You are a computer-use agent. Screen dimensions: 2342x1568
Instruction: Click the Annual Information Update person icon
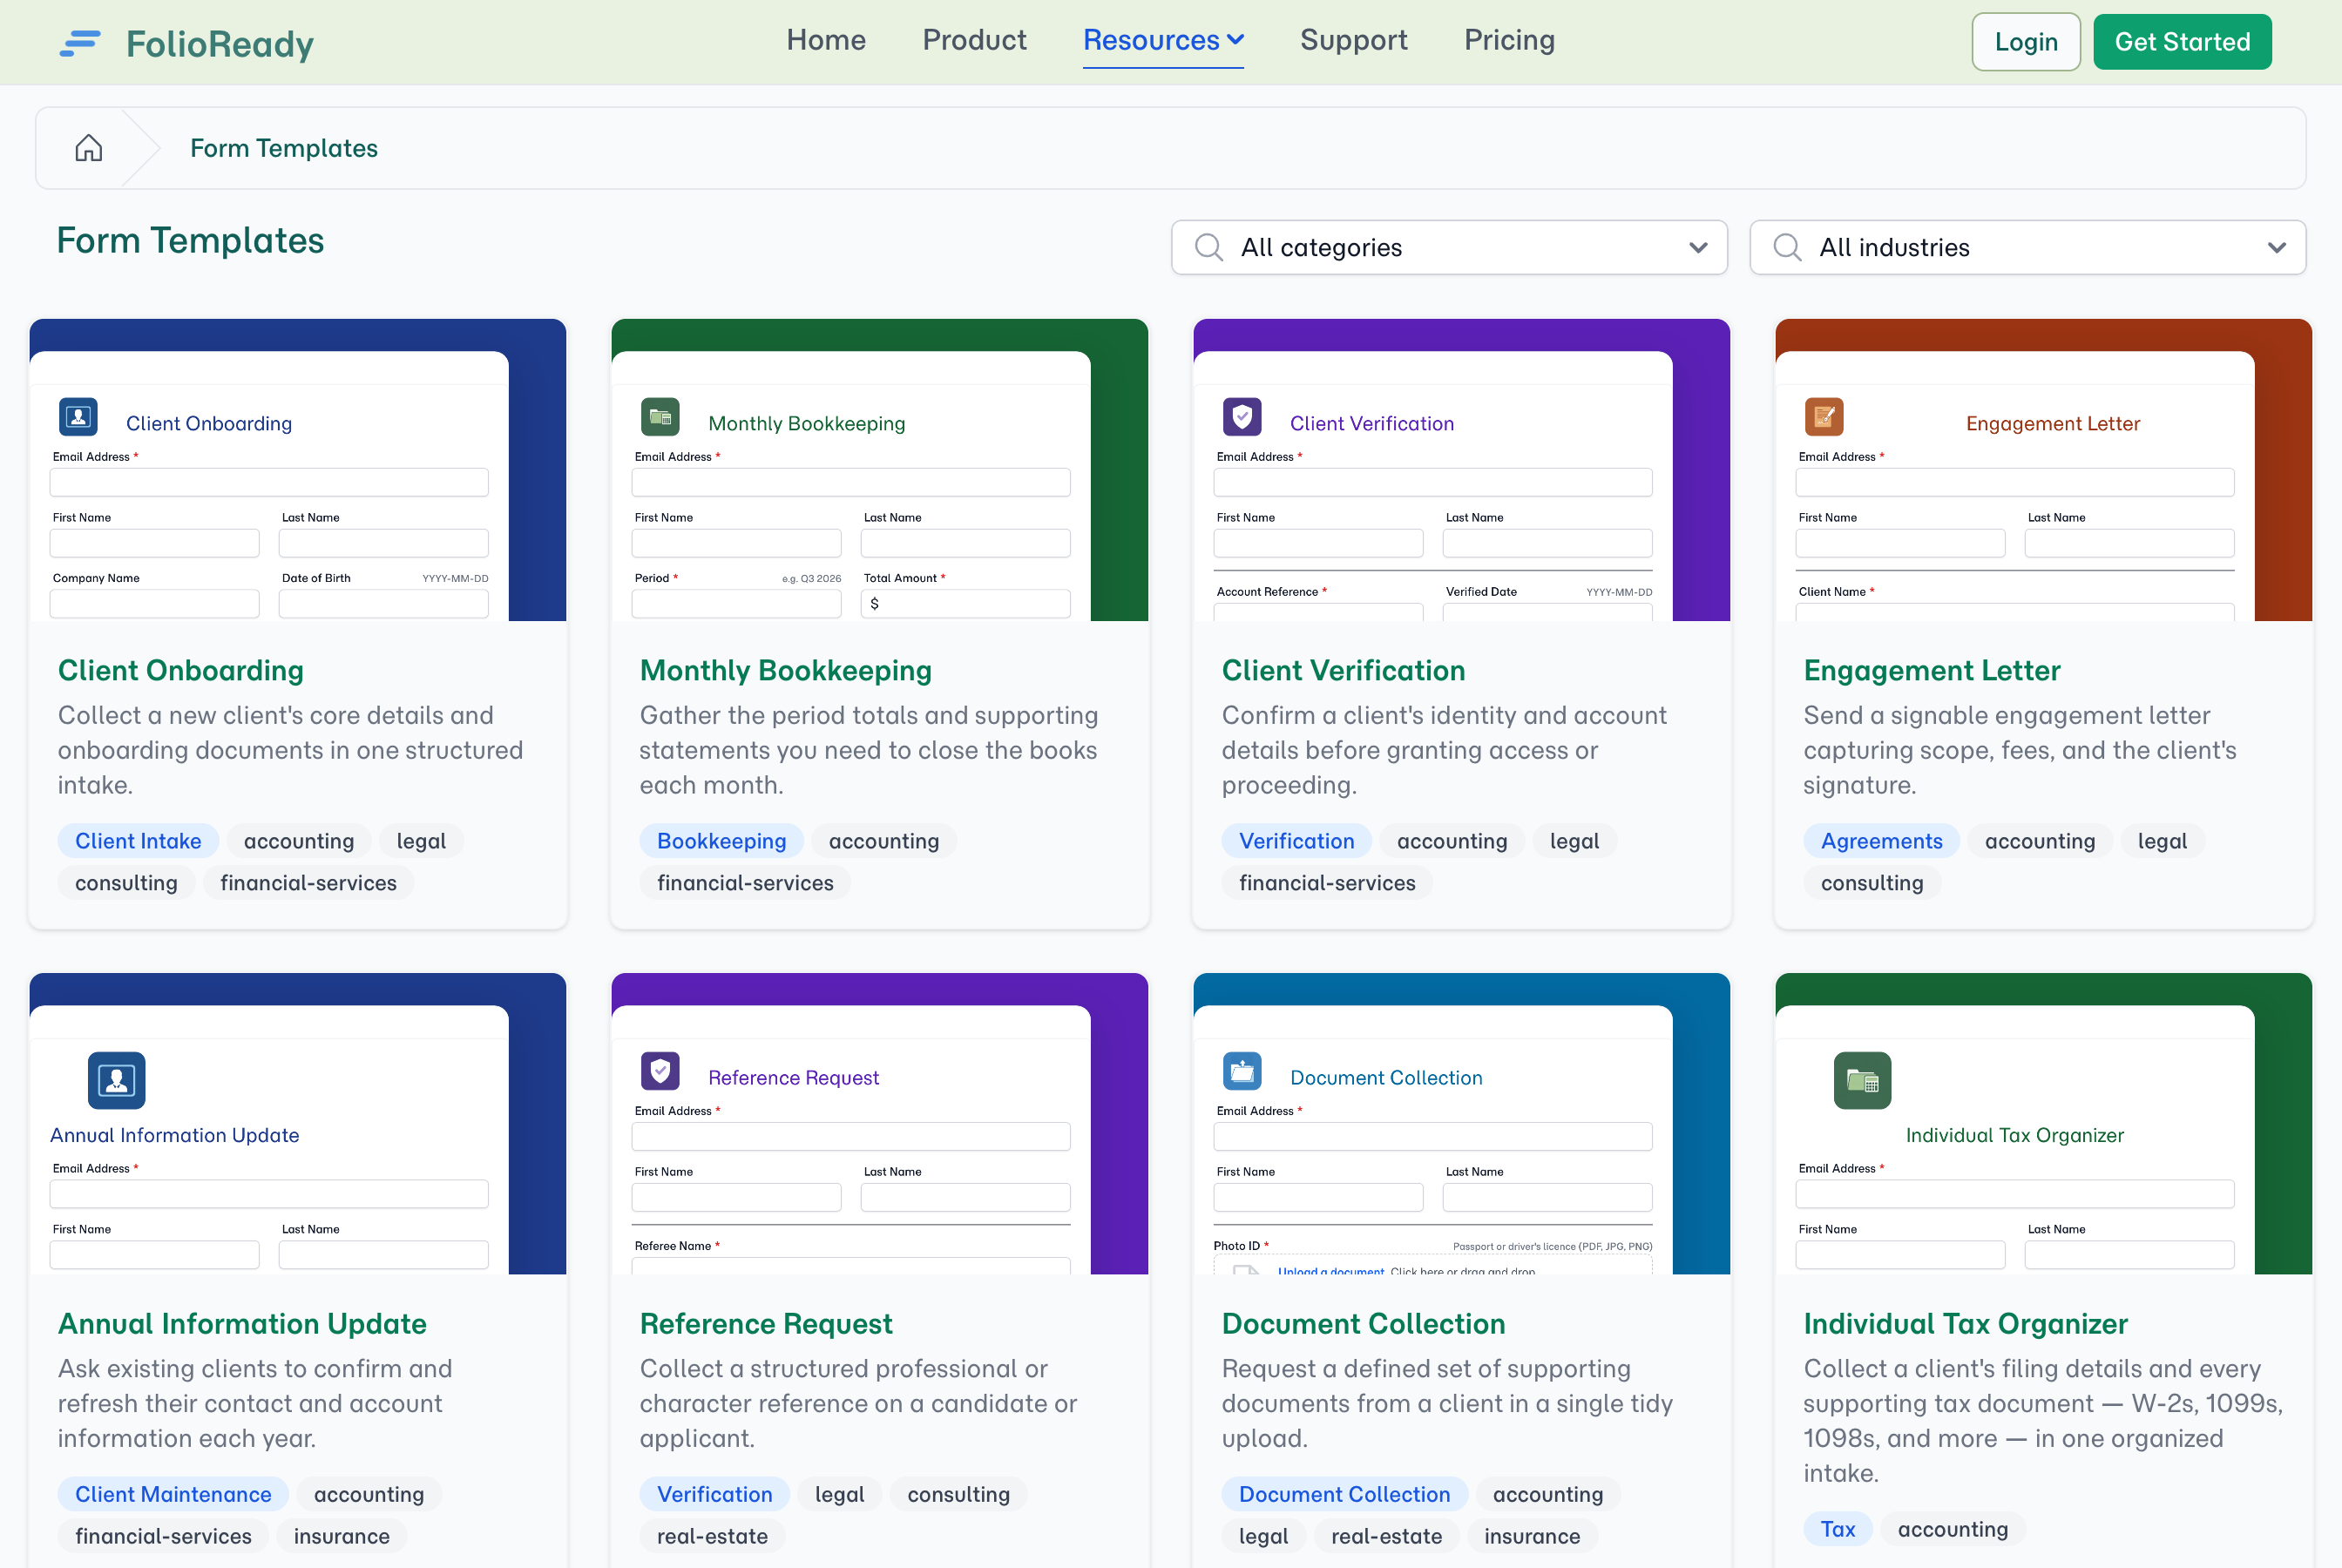tap(117, 1080)
